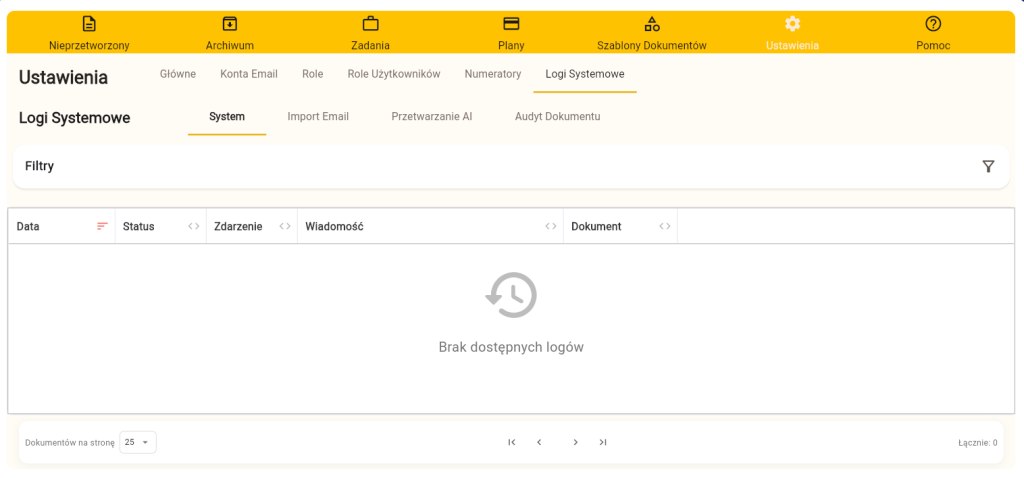Image resolution: width=1024 pixels, height=478 pixels.
Task: Toggle sort order on Data column
Action: coord(102,227)
